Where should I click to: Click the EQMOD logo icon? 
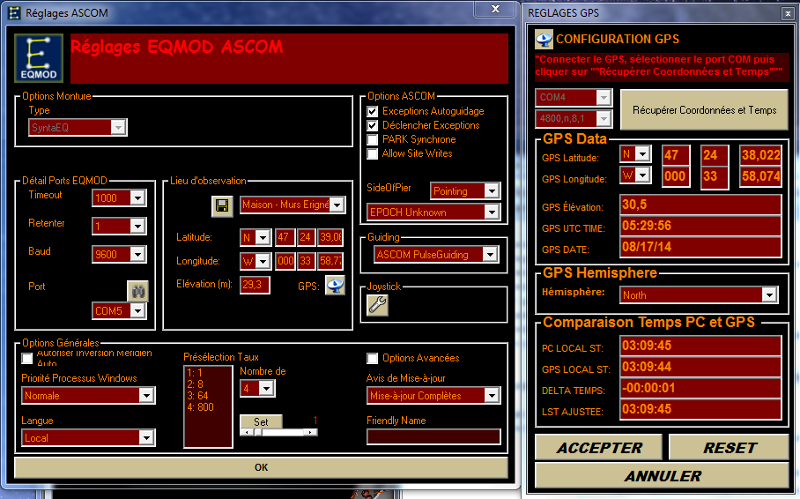[x=39, y=58]
